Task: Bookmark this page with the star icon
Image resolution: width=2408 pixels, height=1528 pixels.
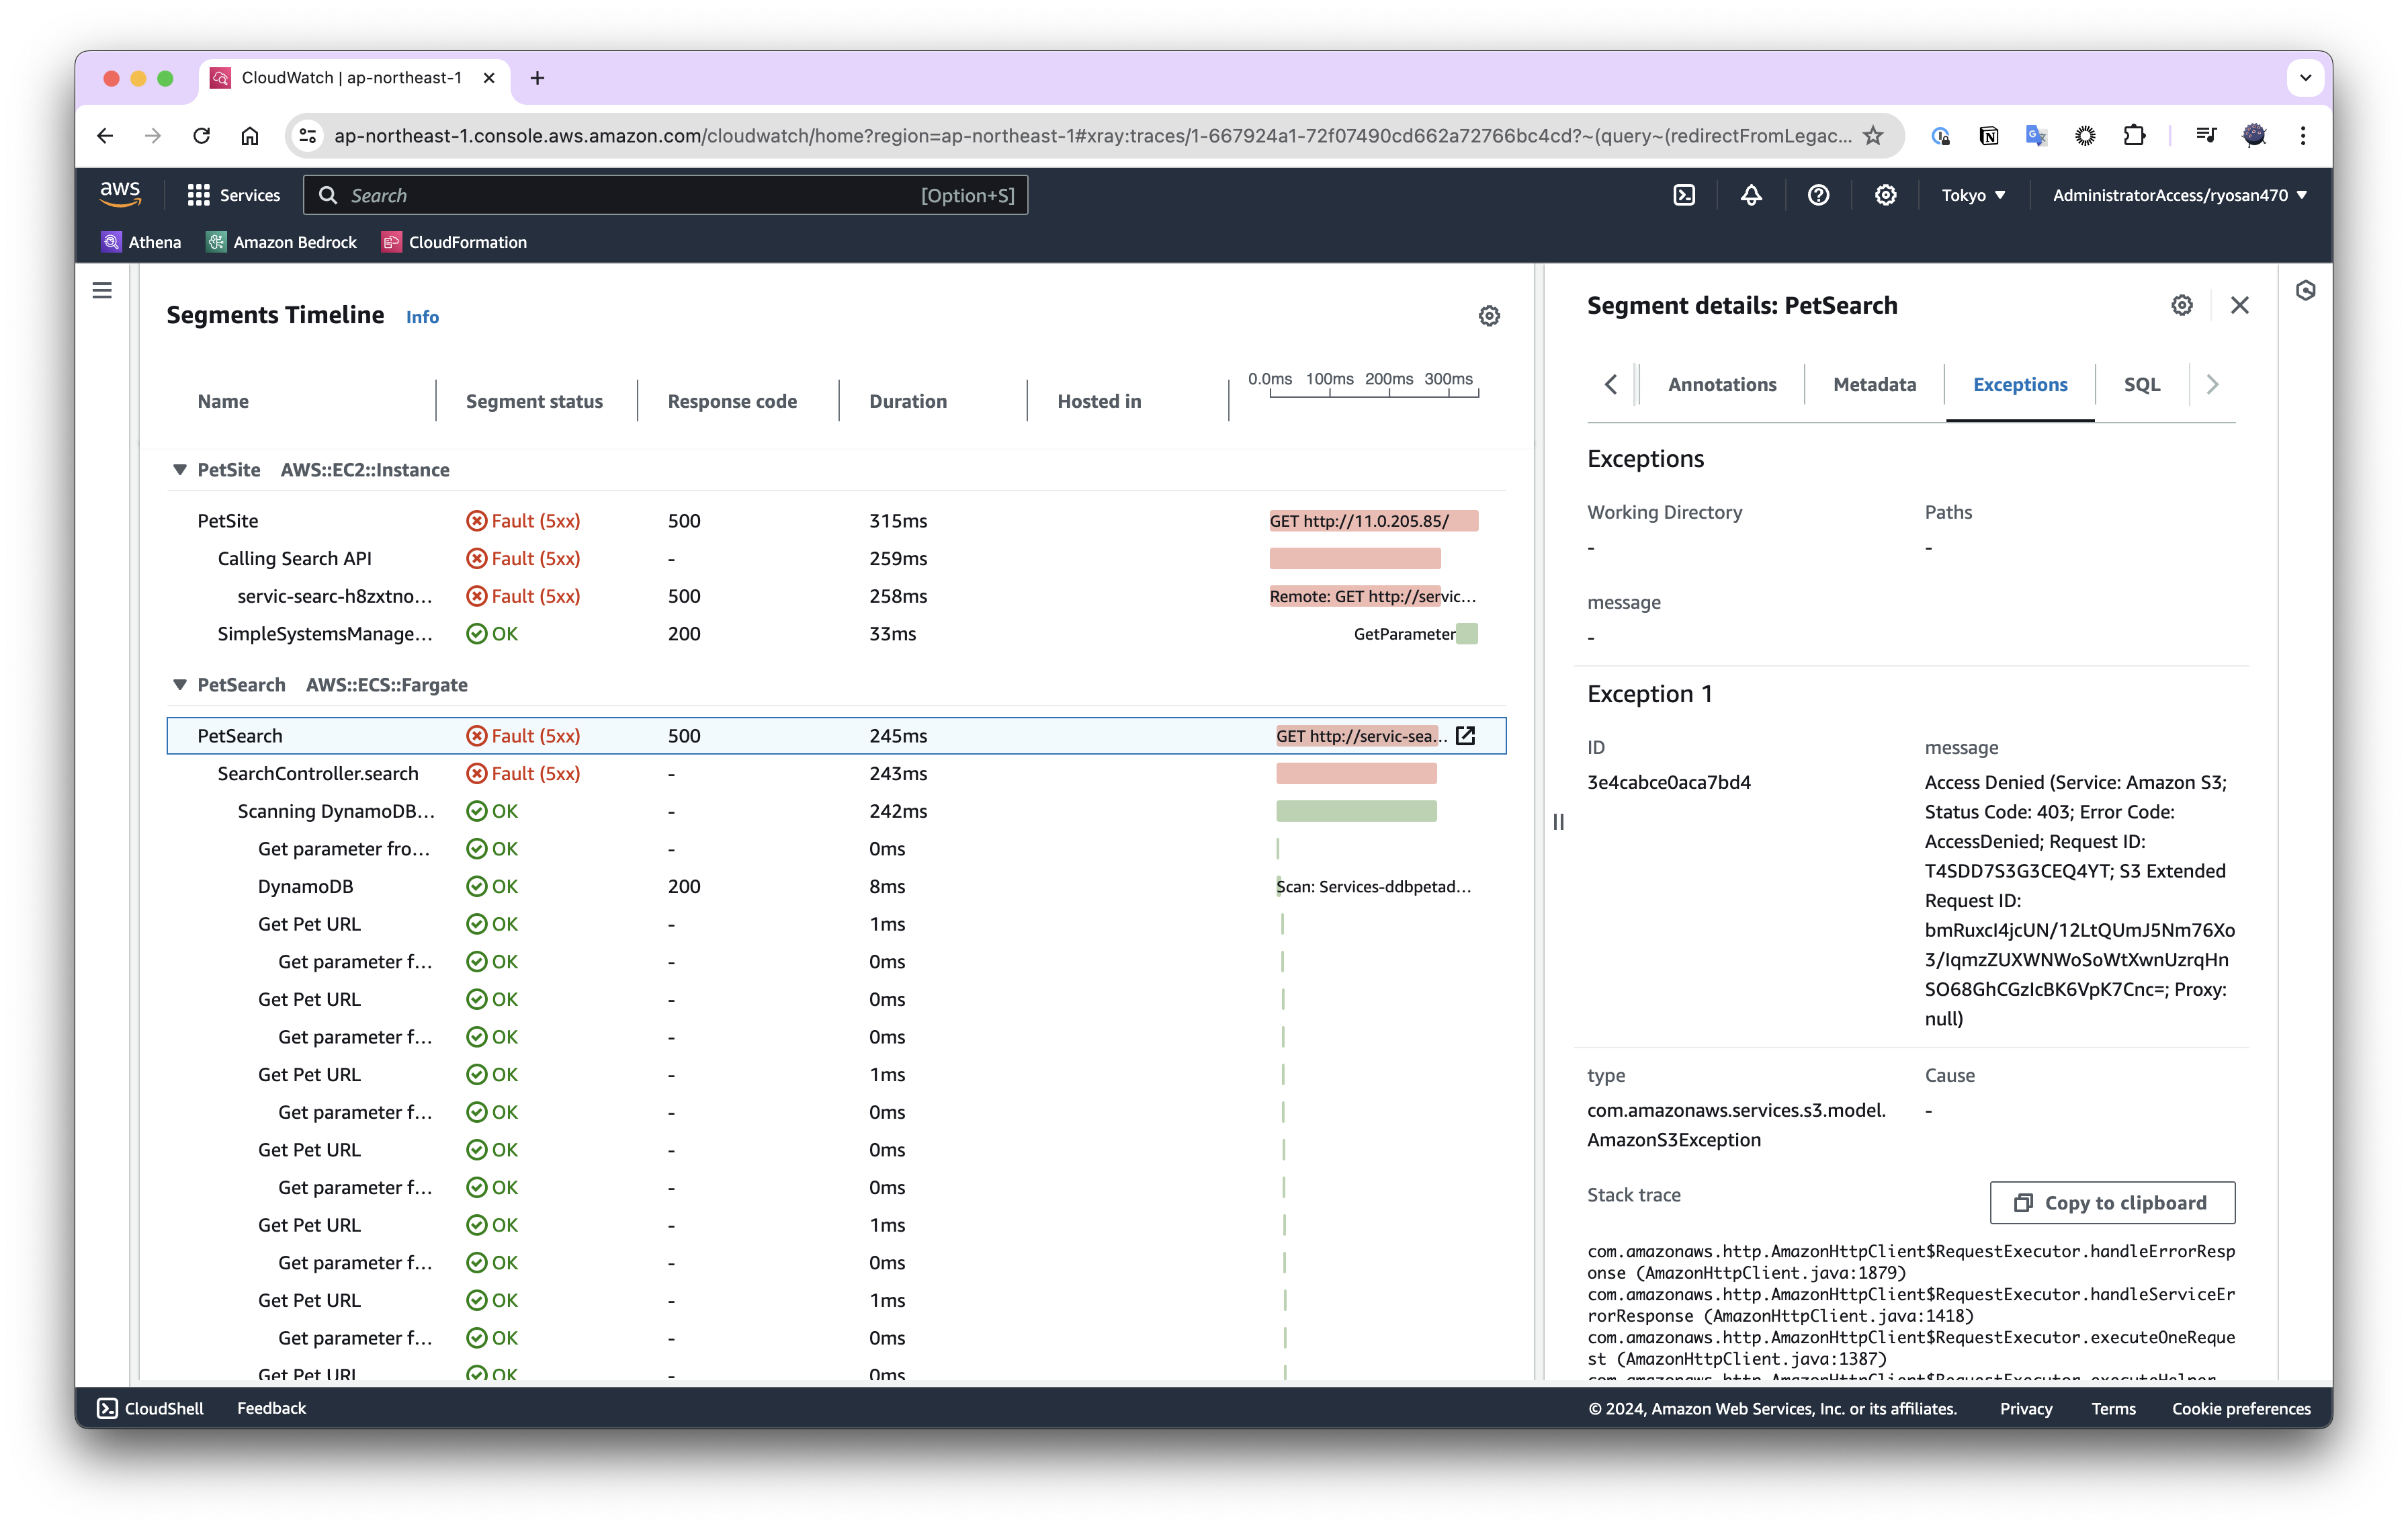Action: point(1873,135)
